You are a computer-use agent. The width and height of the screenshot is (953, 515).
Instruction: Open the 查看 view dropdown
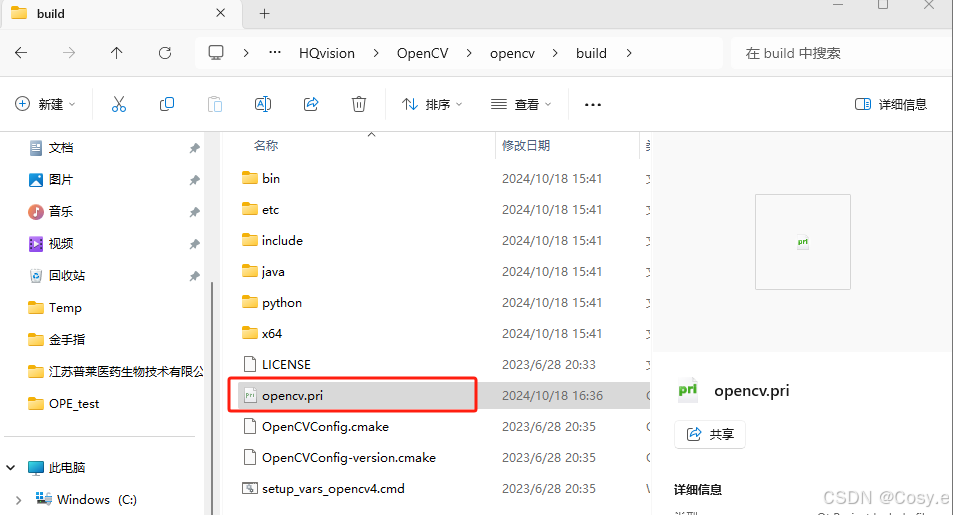521,105
